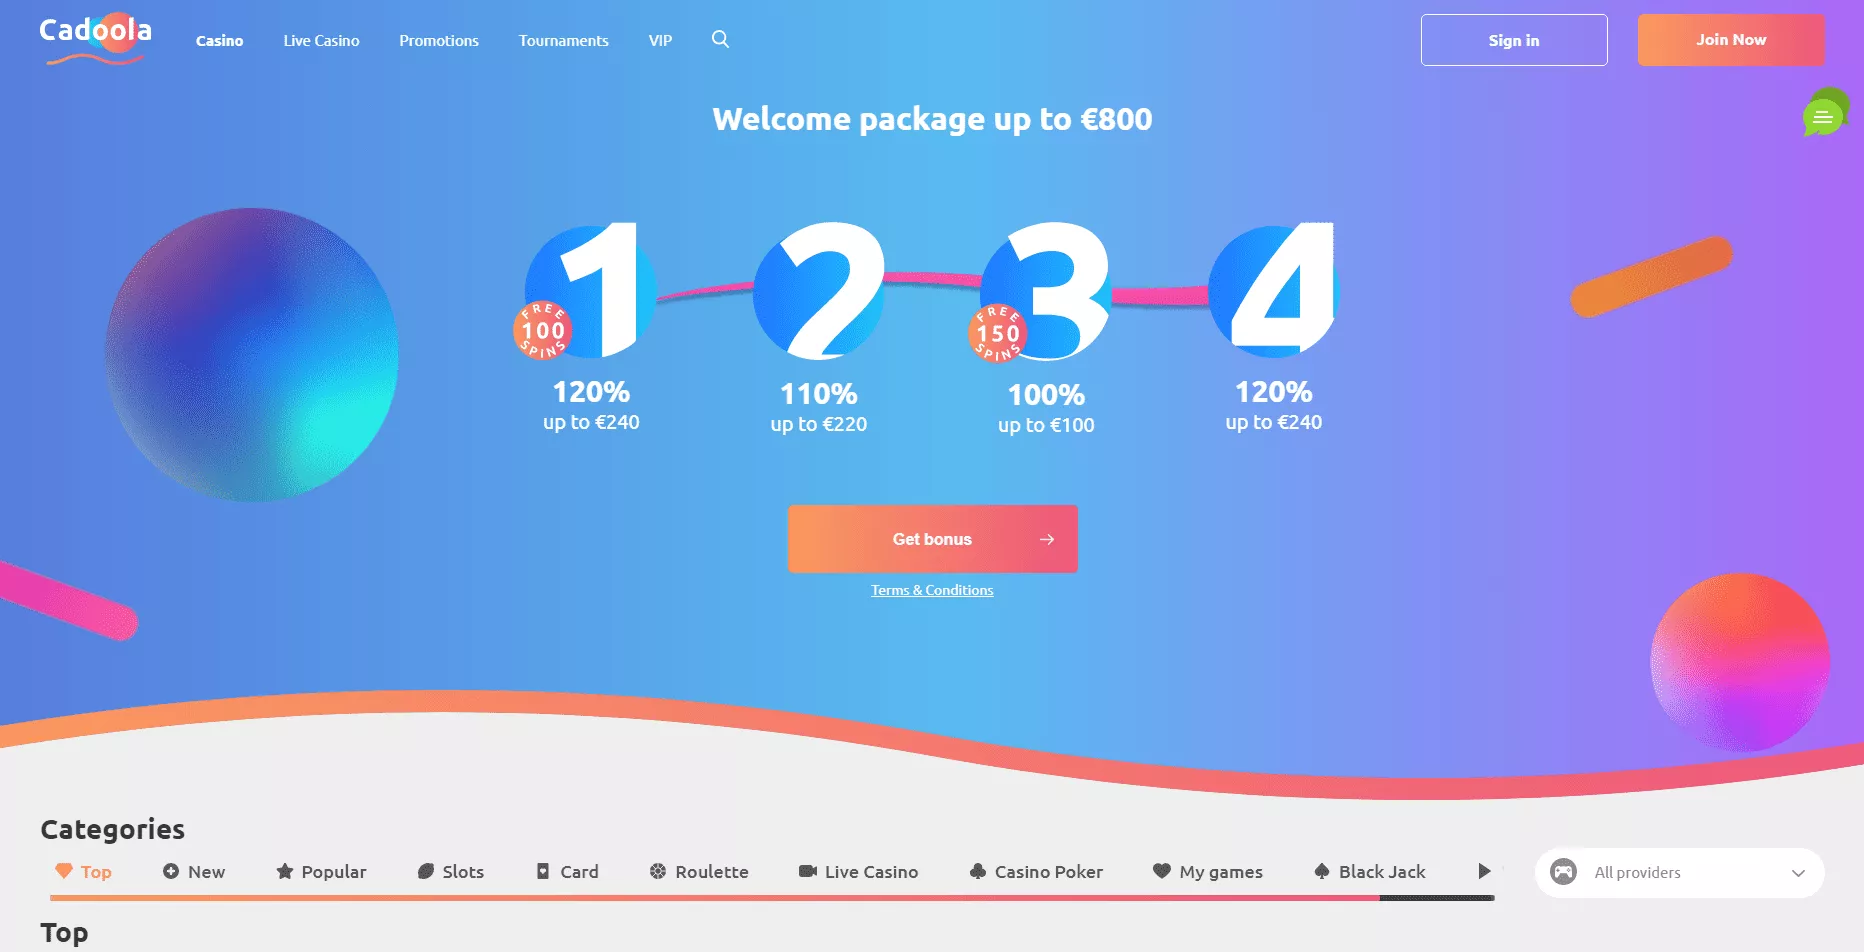Click the Join Now button
The image size is (1864, 952).
click(x=1730, y=40)
